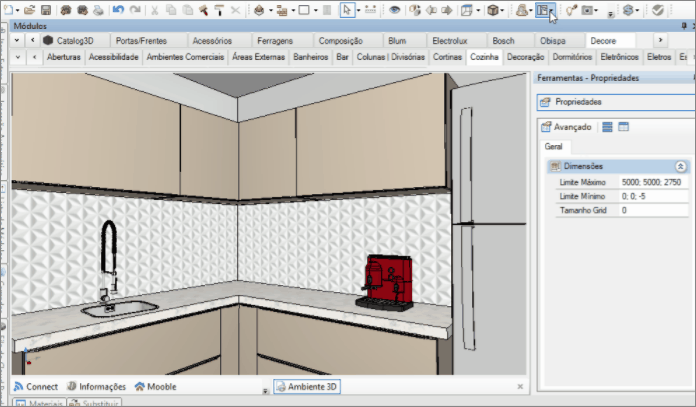Click the brick wall construction icon
The image size is (696, 407).
[281, 10]
